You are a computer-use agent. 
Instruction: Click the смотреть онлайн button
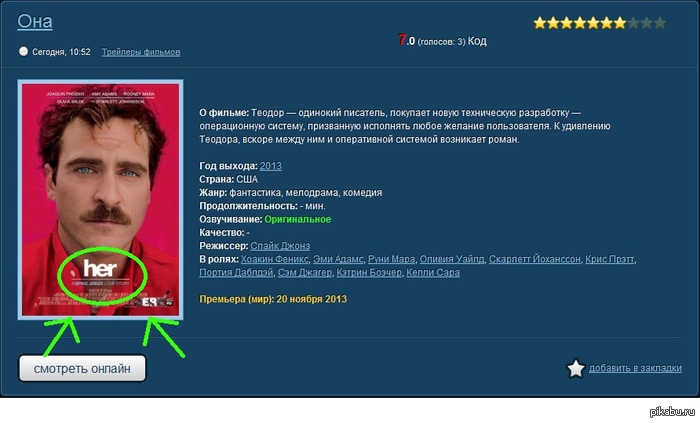[82, 369]
